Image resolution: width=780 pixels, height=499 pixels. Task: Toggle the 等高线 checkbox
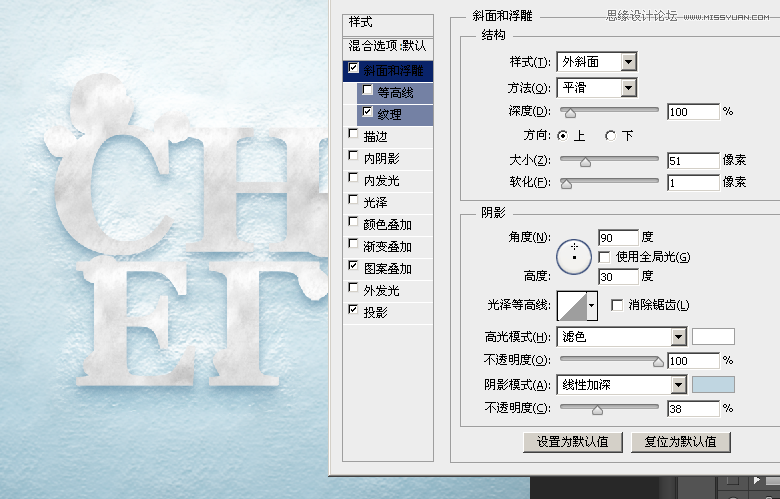click(x=368, y=91)
